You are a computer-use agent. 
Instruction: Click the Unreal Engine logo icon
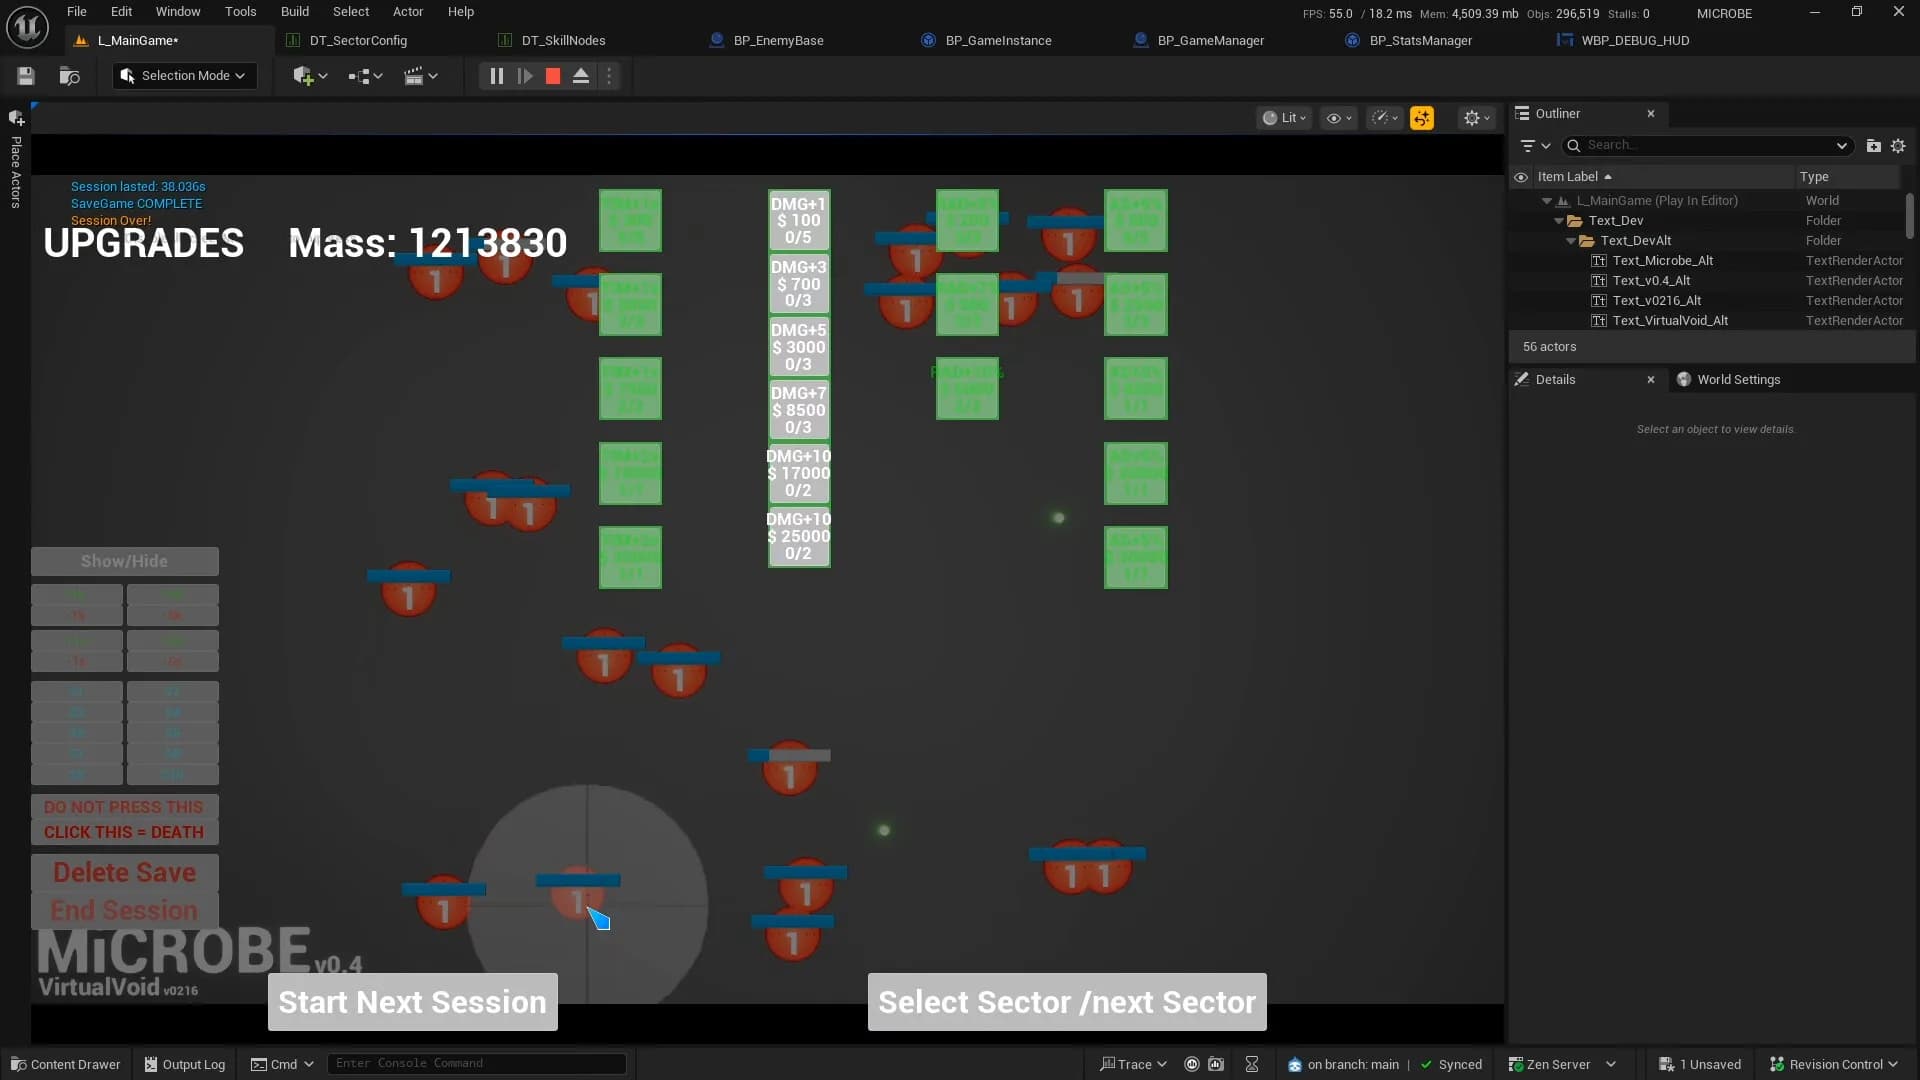coord(27,27)
